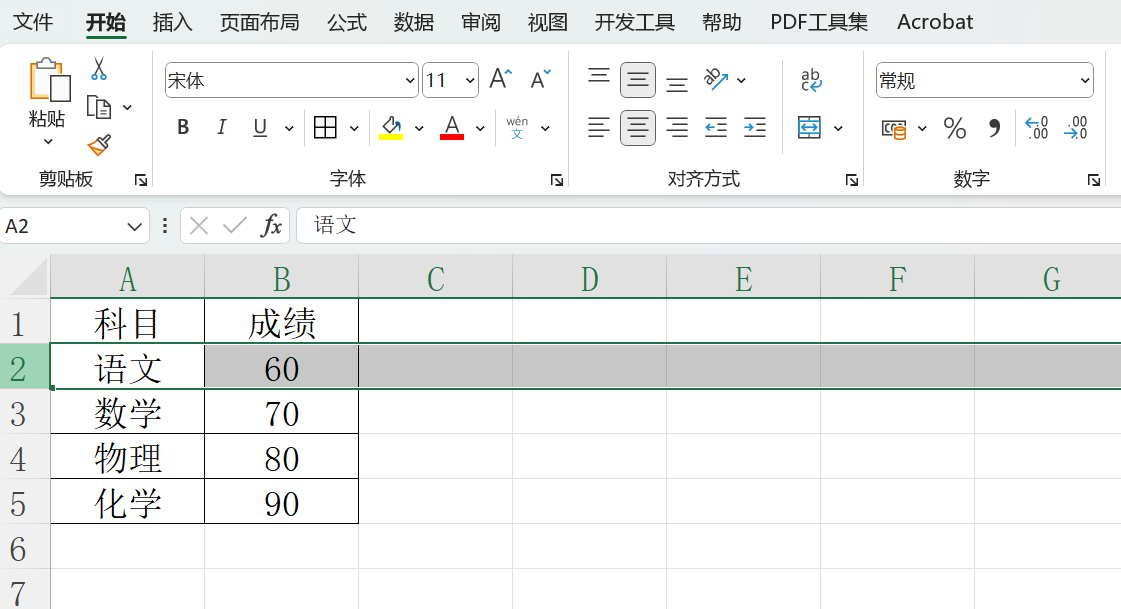This screenshot has height=609, width=1121.
Task: Apply red font color
Action: pyautogui.click(x=452, y=127)
